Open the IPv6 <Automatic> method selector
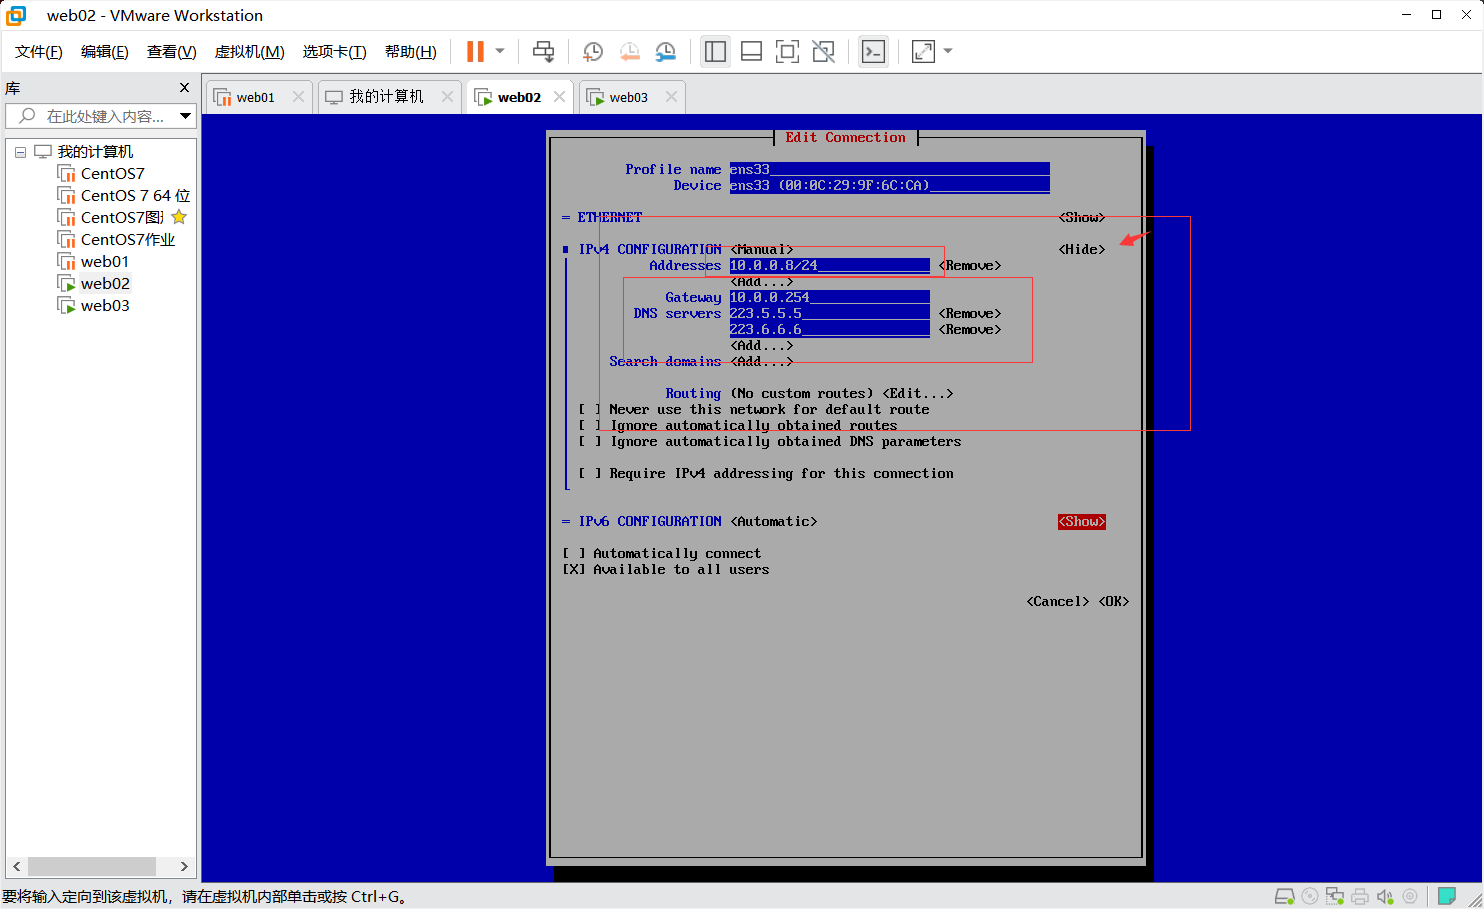 pyautogui.click(x=774, y=521)
